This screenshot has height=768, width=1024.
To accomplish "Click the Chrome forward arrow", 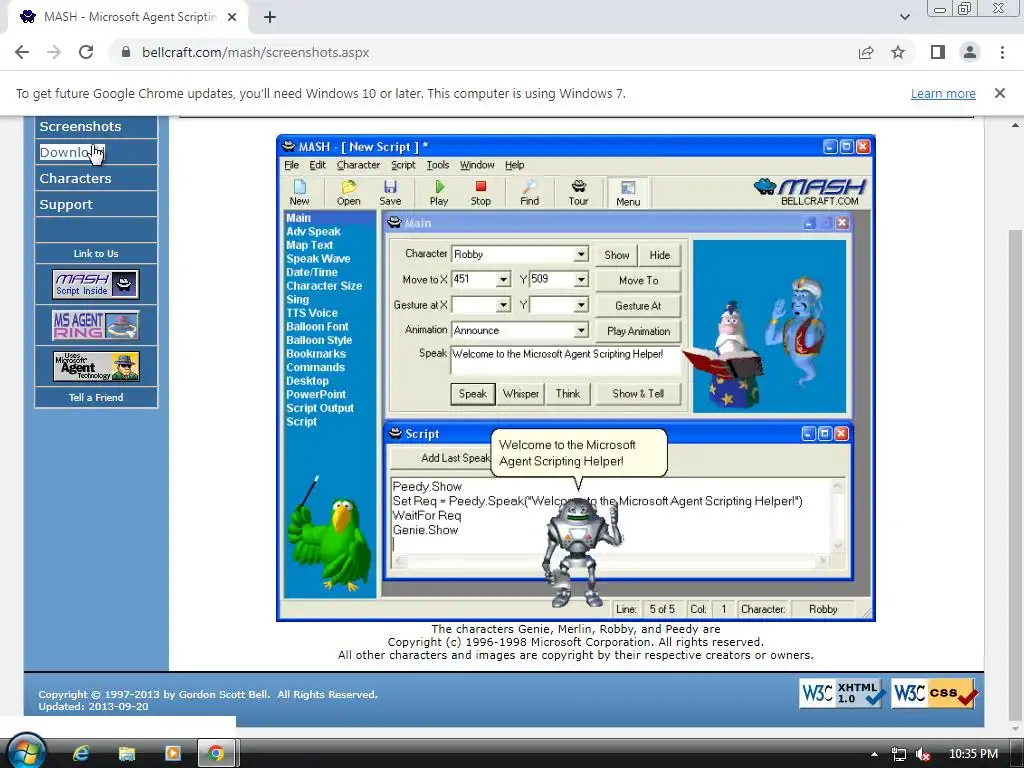I will 54,52.
